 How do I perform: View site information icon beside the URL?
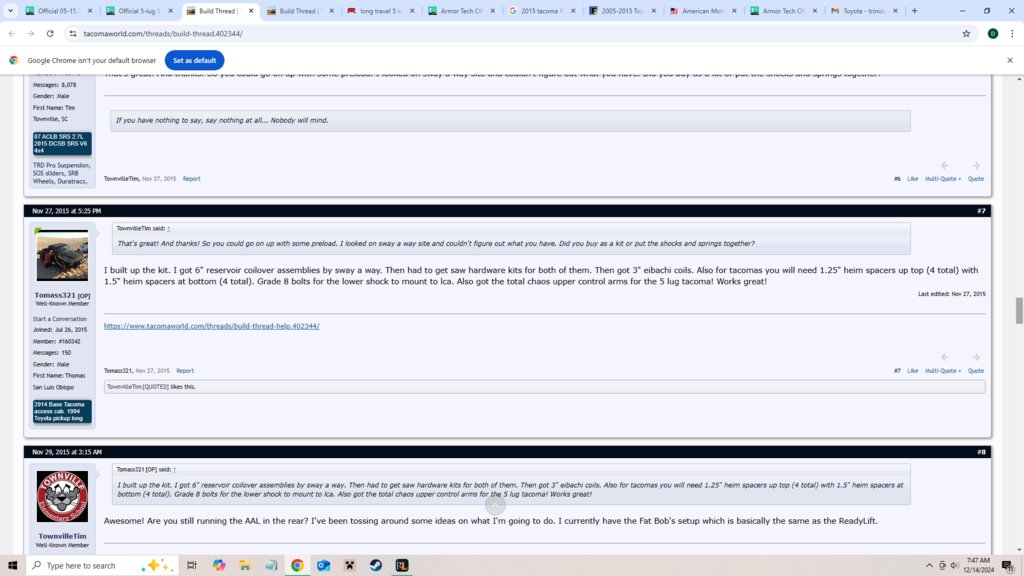72,33
